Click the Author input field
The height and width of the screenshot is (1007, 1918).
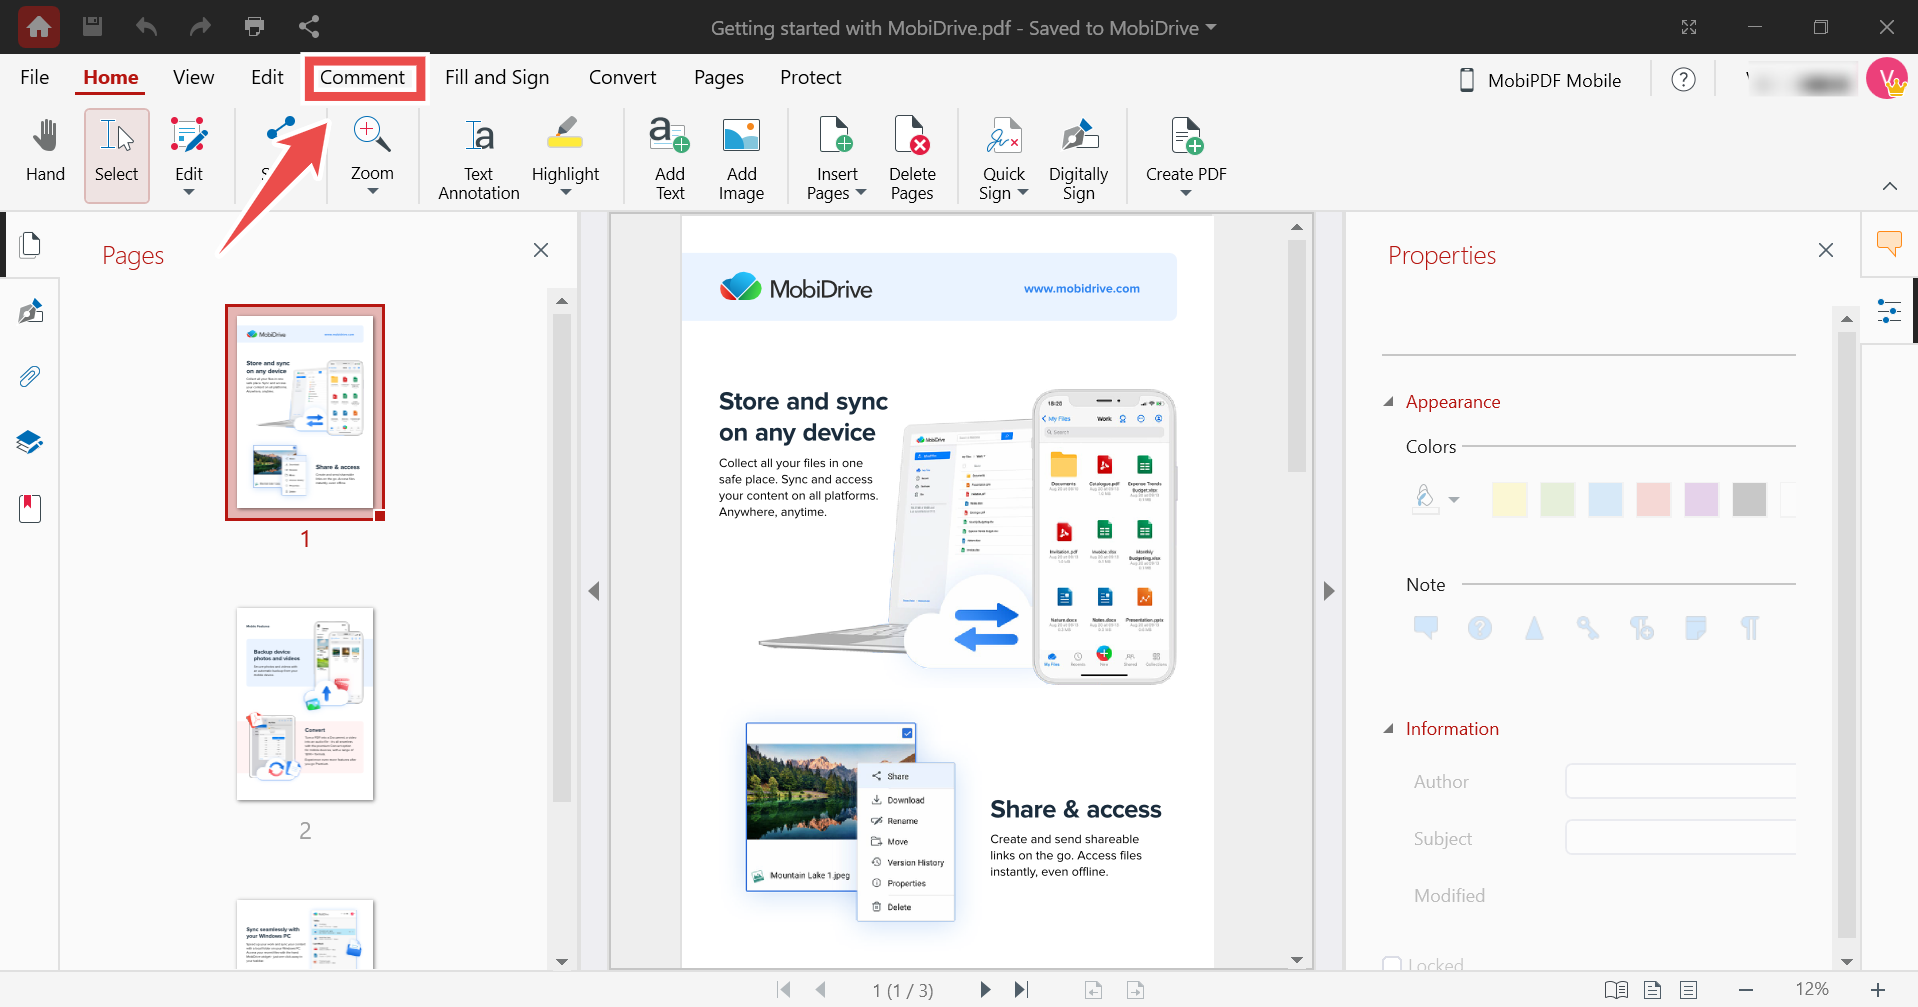[1680, 781]
